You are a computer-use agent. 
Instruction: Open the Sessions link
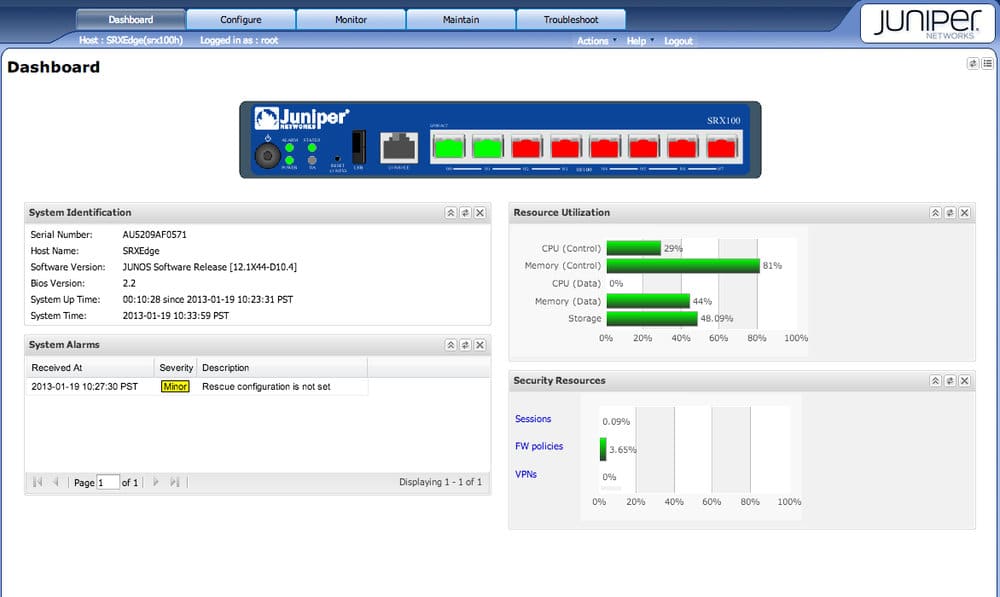[x=533, y=419]
